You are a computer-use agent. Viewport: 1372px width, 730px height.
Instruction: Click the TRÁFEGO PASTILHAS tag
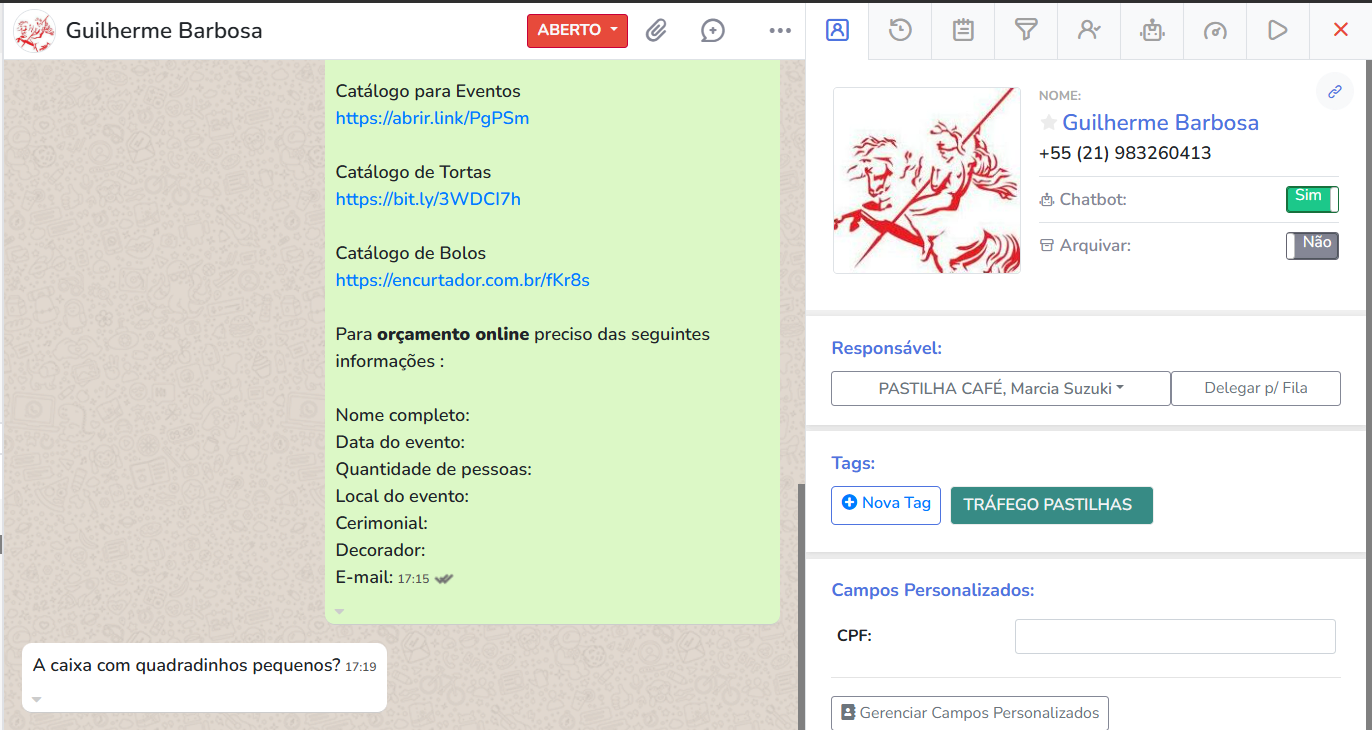click(x=1051, y=505)
